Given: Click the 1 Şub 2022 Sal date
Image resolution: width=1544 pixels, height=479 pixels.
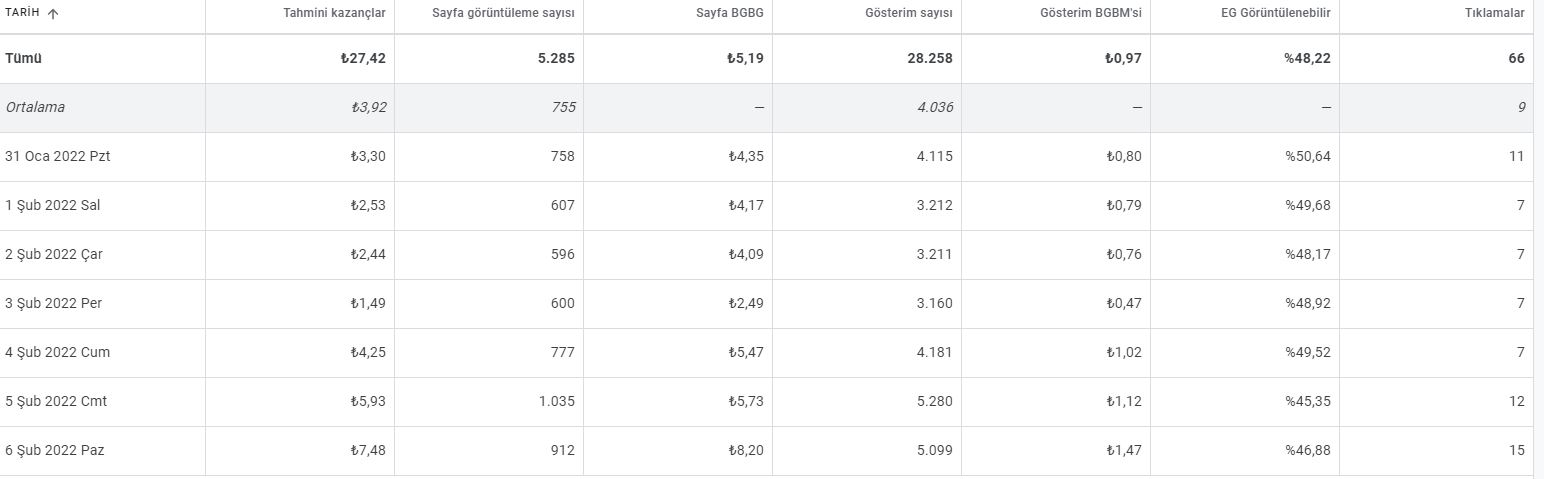Looking at the screenshot, I should click(53, 206).
